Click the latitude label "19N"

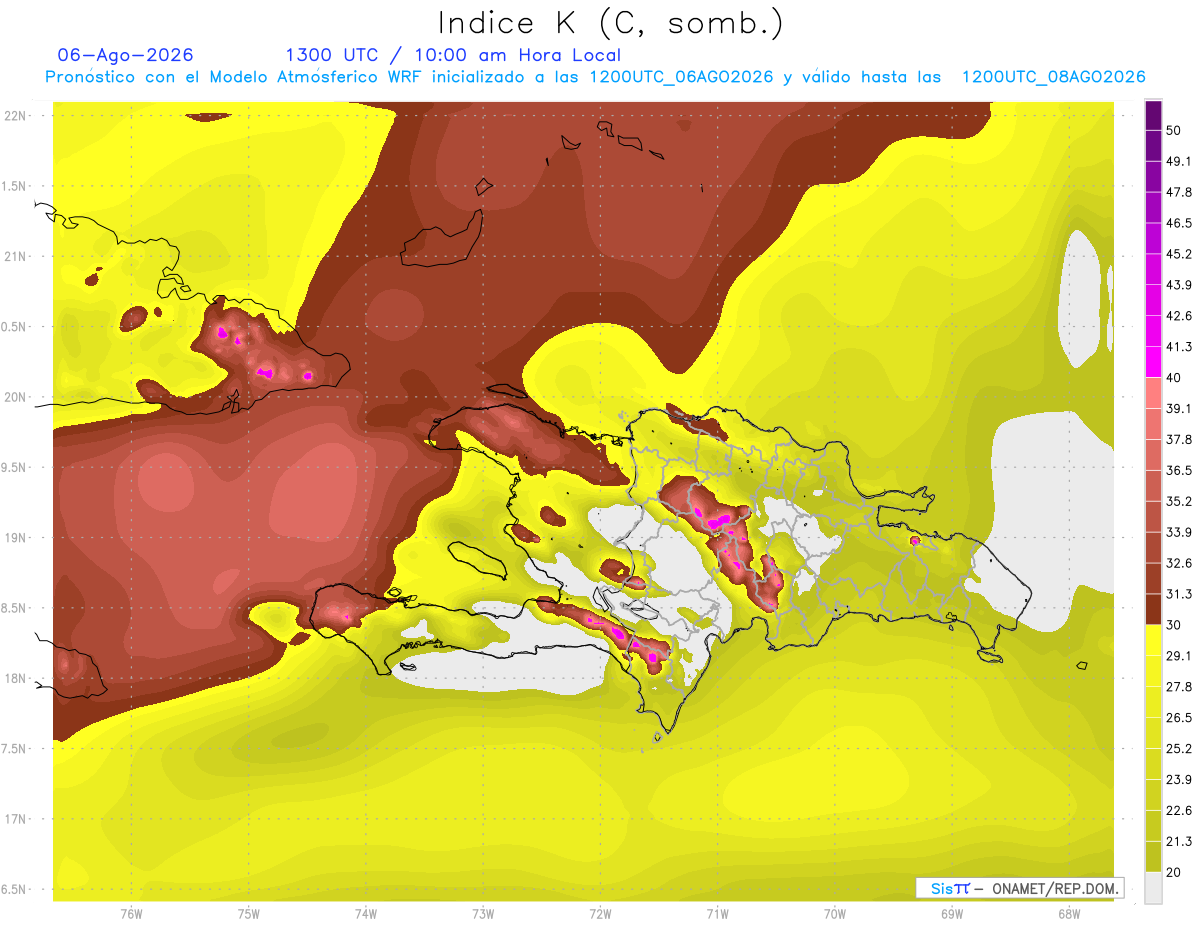click(x=16, y=538)
